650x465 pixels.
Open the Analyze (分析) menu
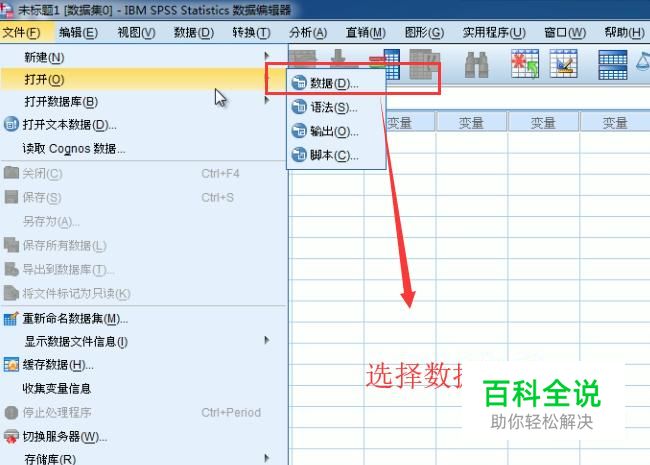coord(308,32)
